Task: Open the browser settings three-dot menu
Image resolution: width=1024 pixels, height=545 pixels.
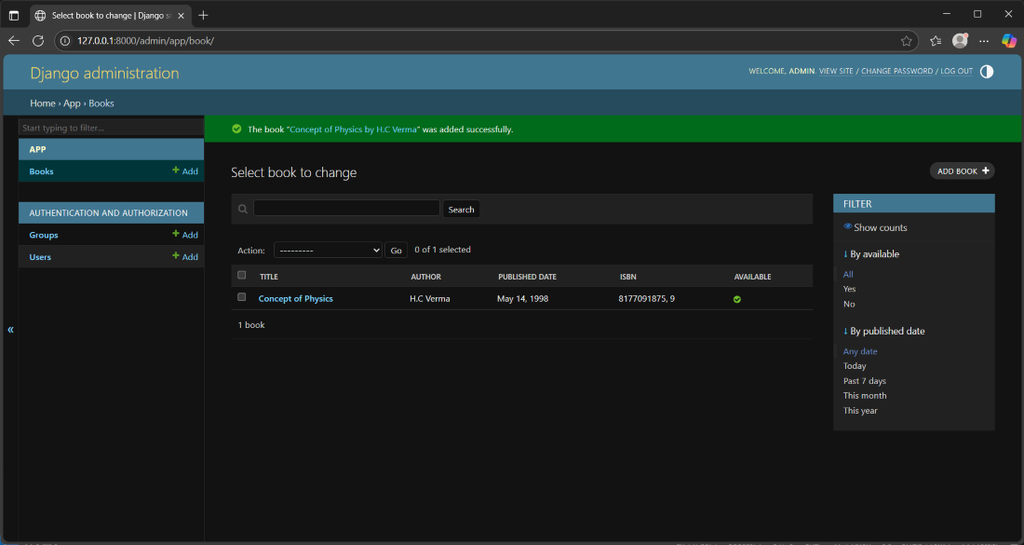Action: pos(984,40)
